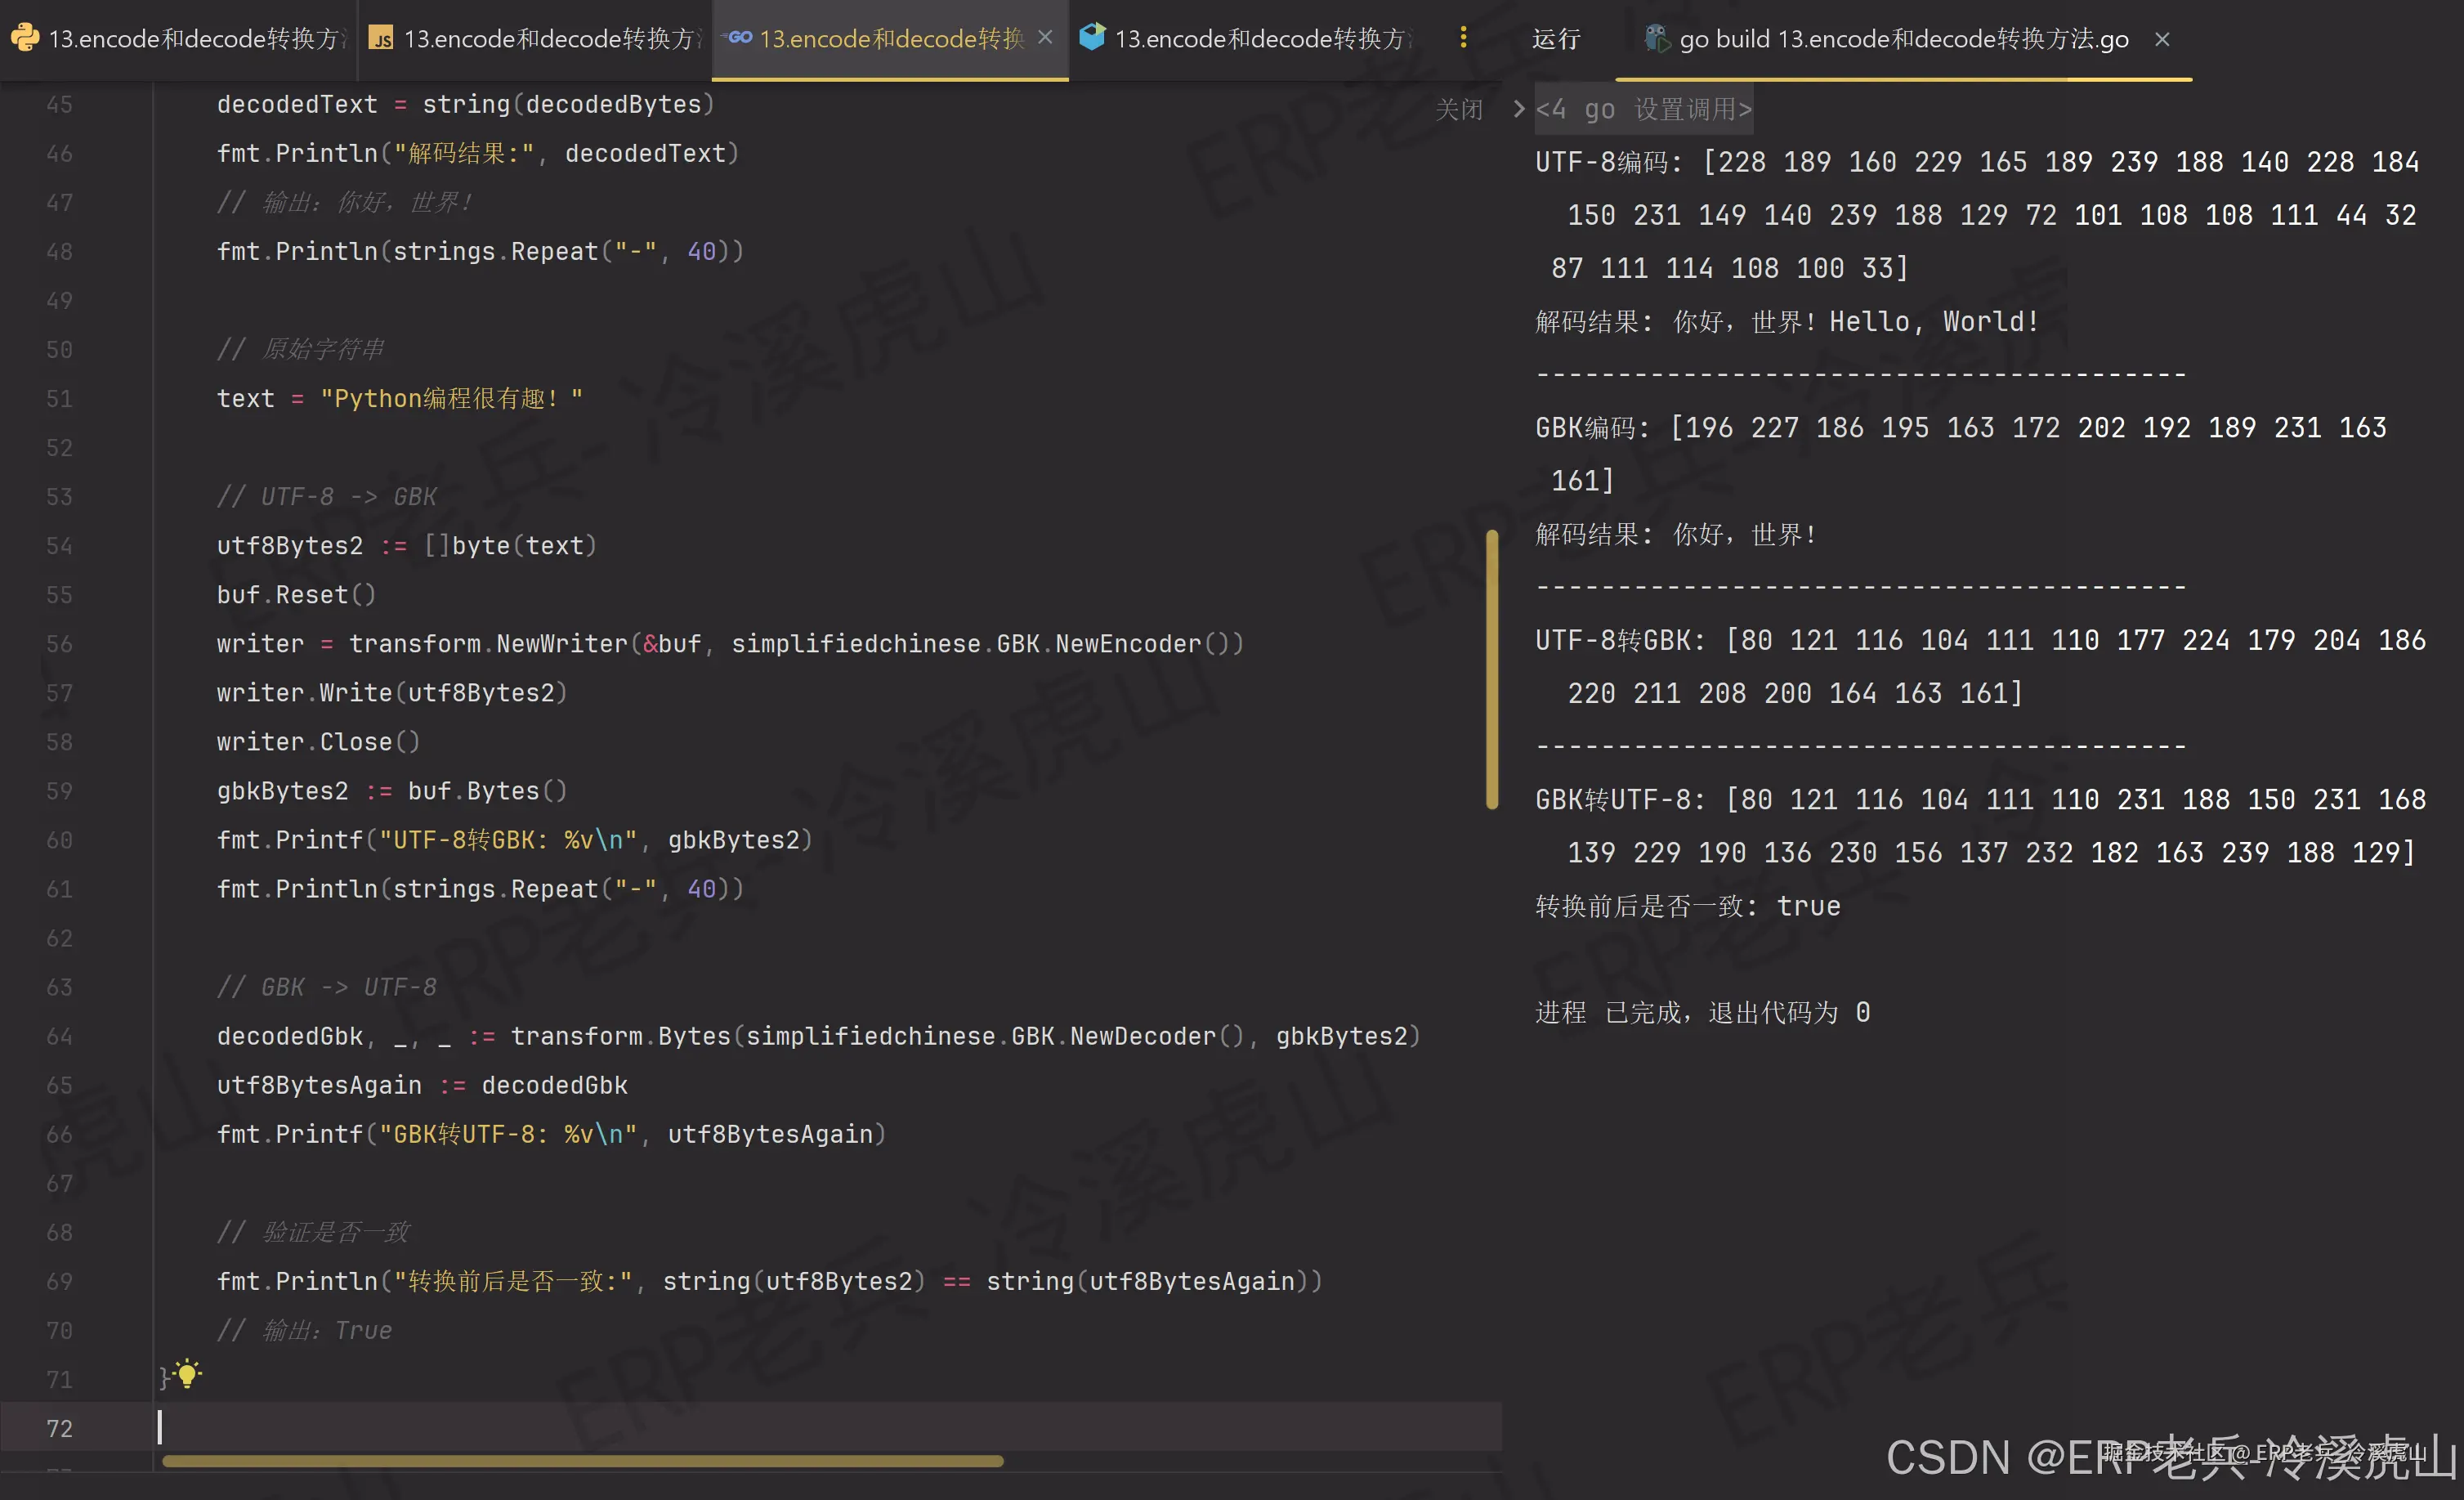2464x1500 pixels.
Task: Open the editor tabs three-dot menu
Action: [1462, 38]
